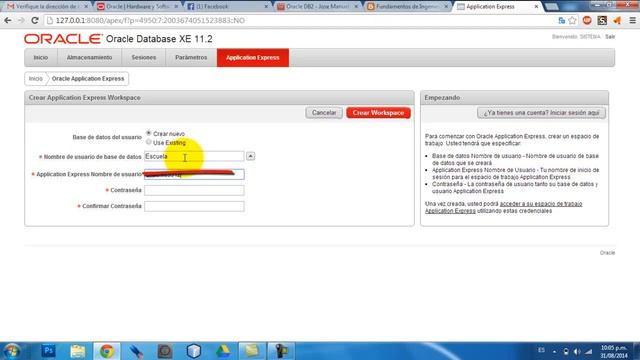Click Inicio breadcrumb link

tap(36, 78)
